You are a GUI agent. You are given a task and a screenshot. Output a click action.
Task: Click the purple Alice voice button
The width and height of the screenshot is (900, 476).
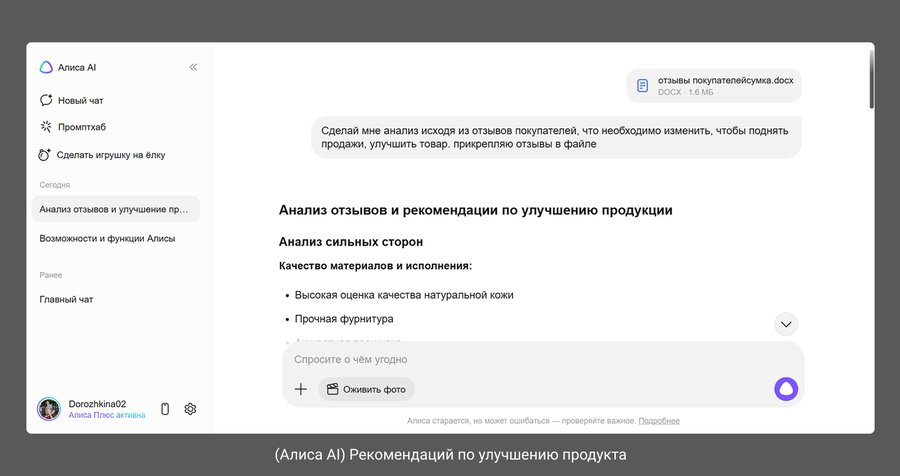pyautogui.click(x=786, y=389)
